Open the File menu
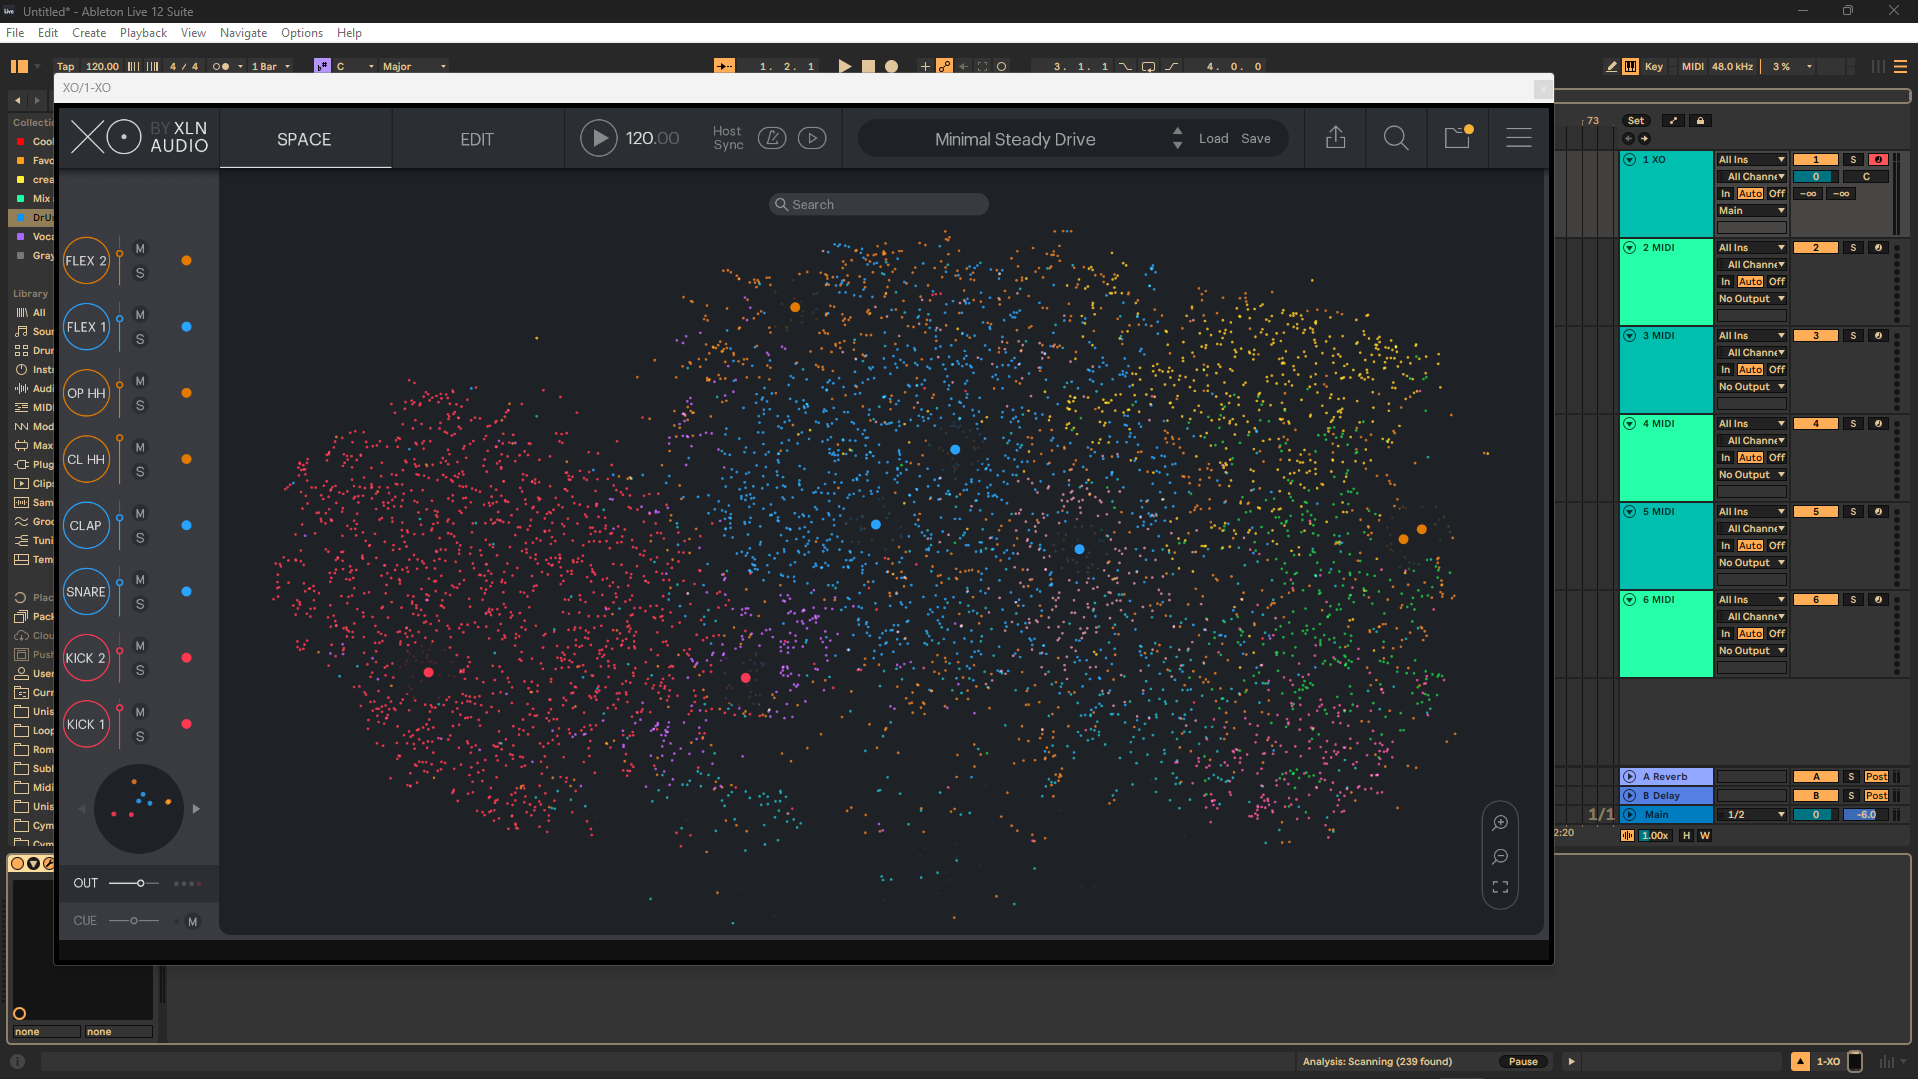 pyautogui.click(x=15, y=33)
